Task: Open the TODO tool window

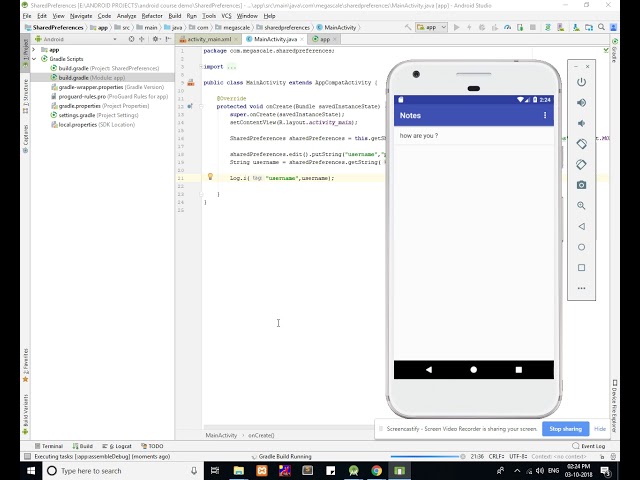Action: click(152, 446)
